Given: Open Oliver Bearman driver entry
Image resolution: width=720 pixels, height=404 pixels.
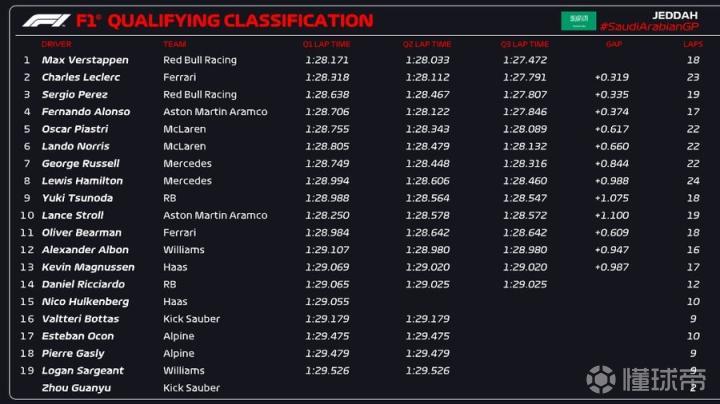Looking at the screenshot, I should (x=82, y=233).
